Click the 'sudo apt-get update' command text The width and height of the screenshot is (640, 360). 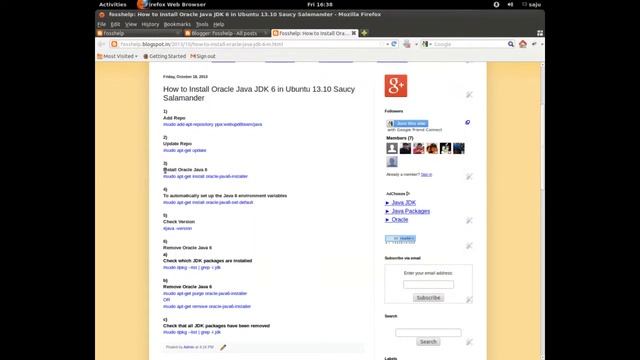click(x=184, y=151)
